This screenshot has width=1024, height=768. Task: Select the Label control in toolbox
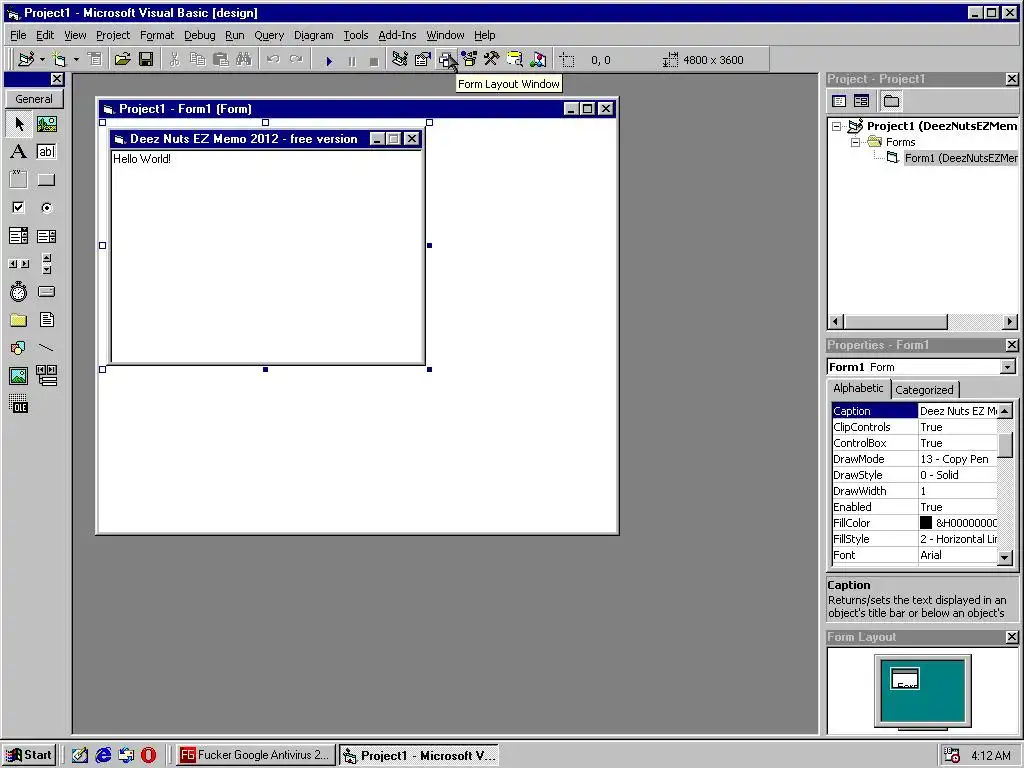click(x=18, y=152)
